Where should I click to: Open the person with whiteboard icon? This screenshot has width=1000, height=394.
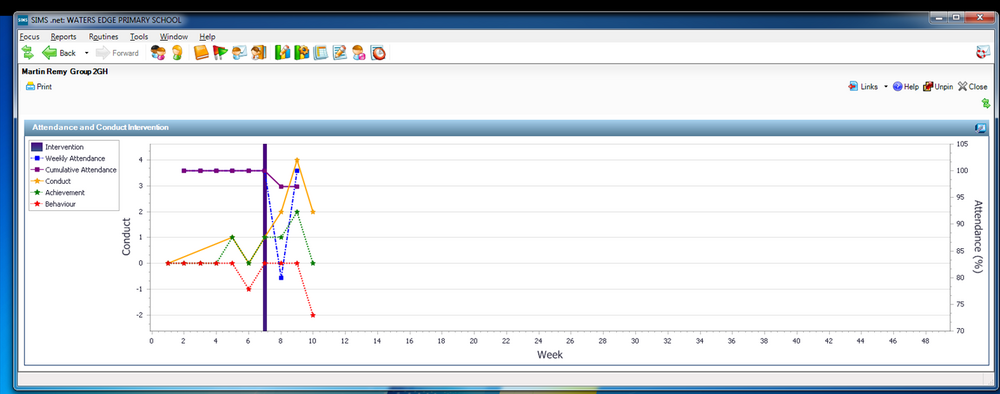pos(240,53)
